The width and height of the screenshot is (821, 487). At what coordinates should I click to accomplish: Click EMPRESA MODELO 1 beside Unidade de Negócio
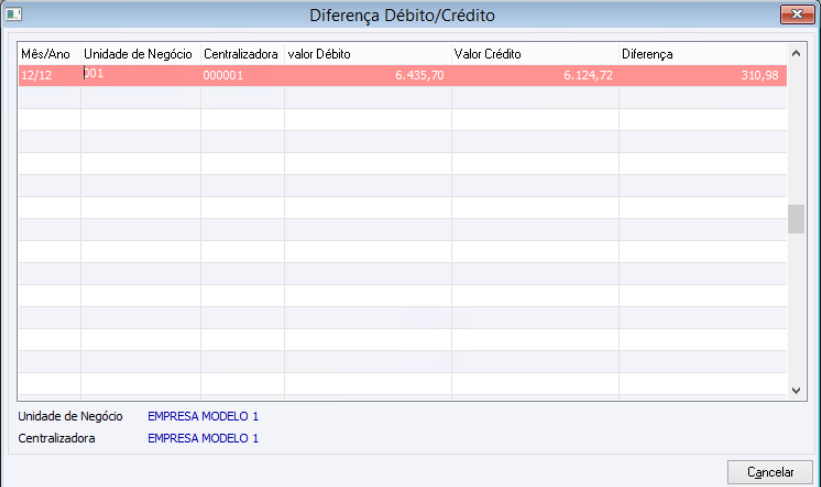click(203, 416)
